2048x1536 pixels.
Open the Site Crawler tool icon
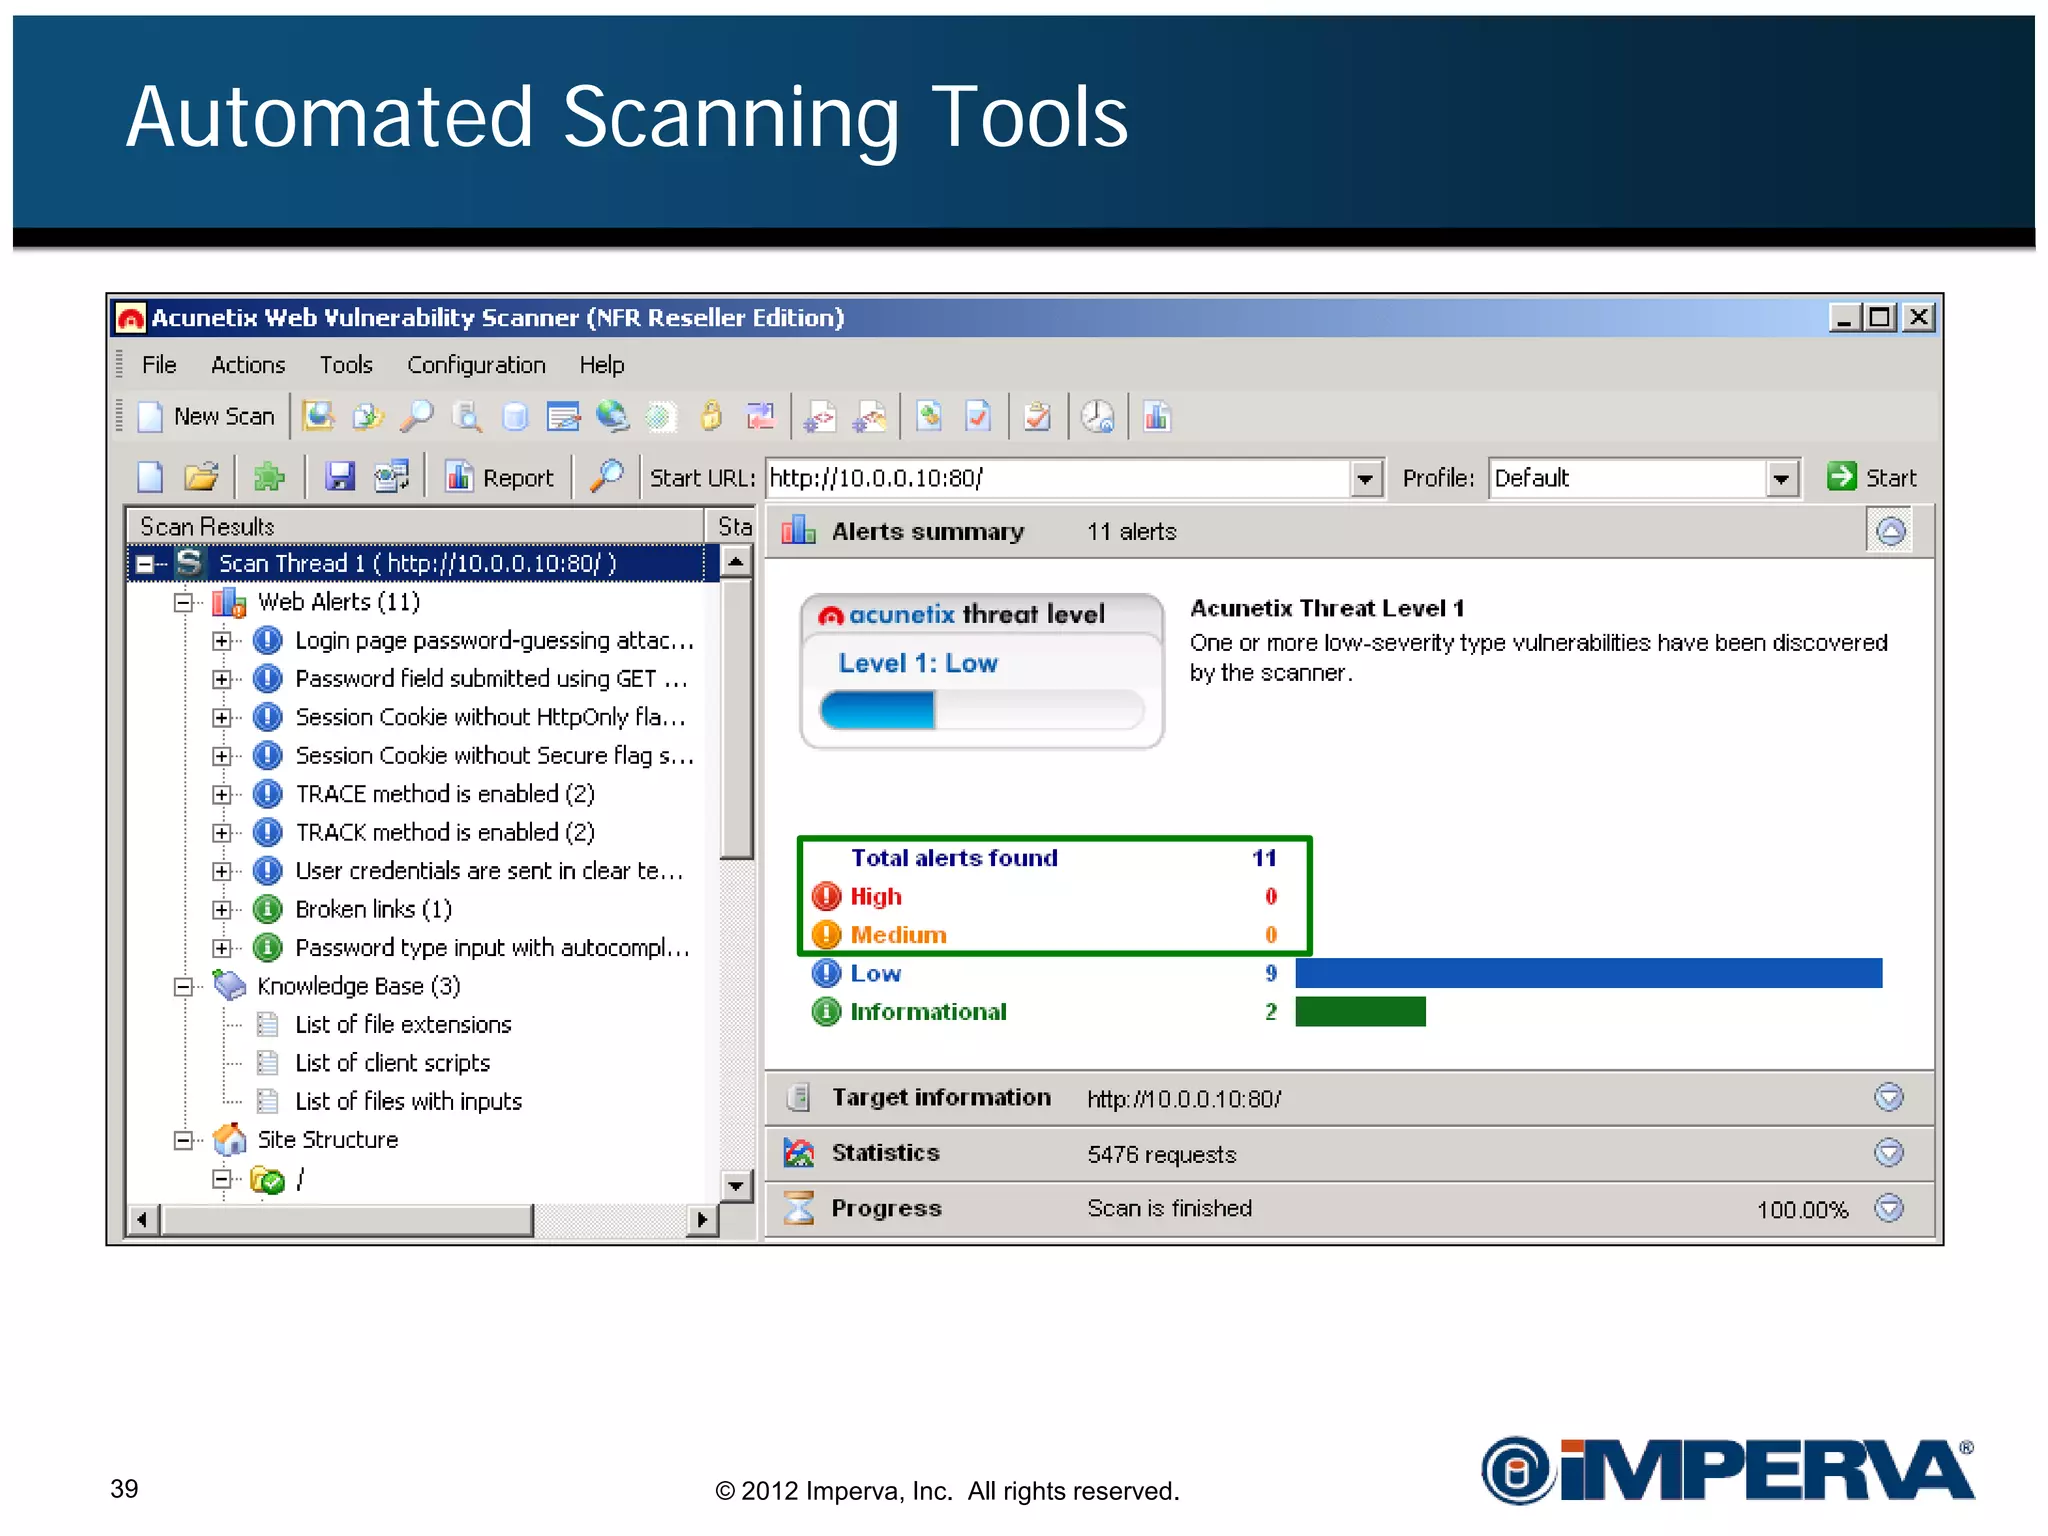[368, 416]
